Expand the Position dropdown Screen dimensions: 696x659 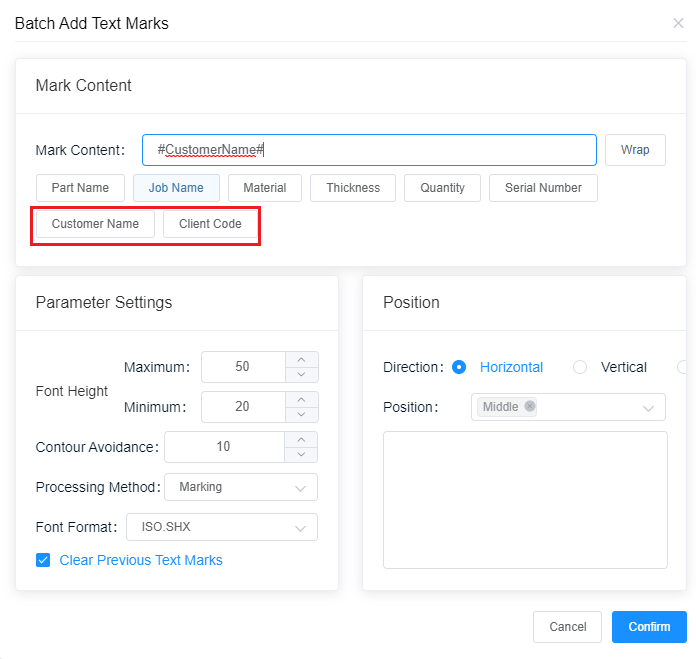(x=568, y=407)
